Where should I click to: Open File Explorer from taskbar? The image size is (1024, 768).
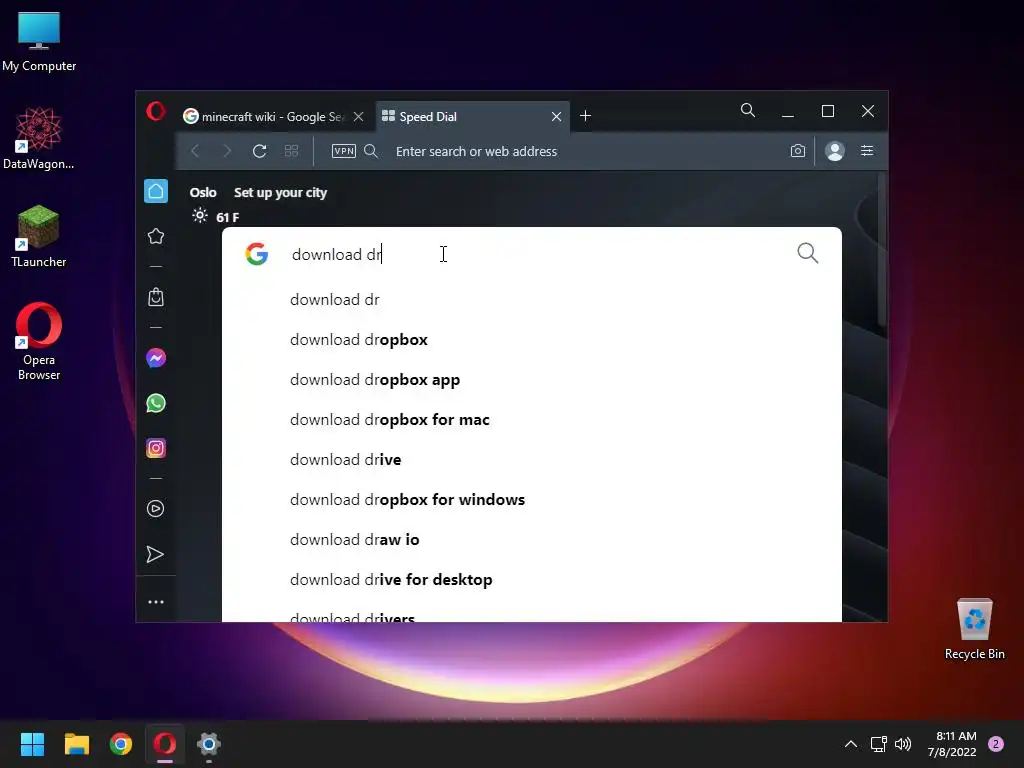tap(76, 744)
